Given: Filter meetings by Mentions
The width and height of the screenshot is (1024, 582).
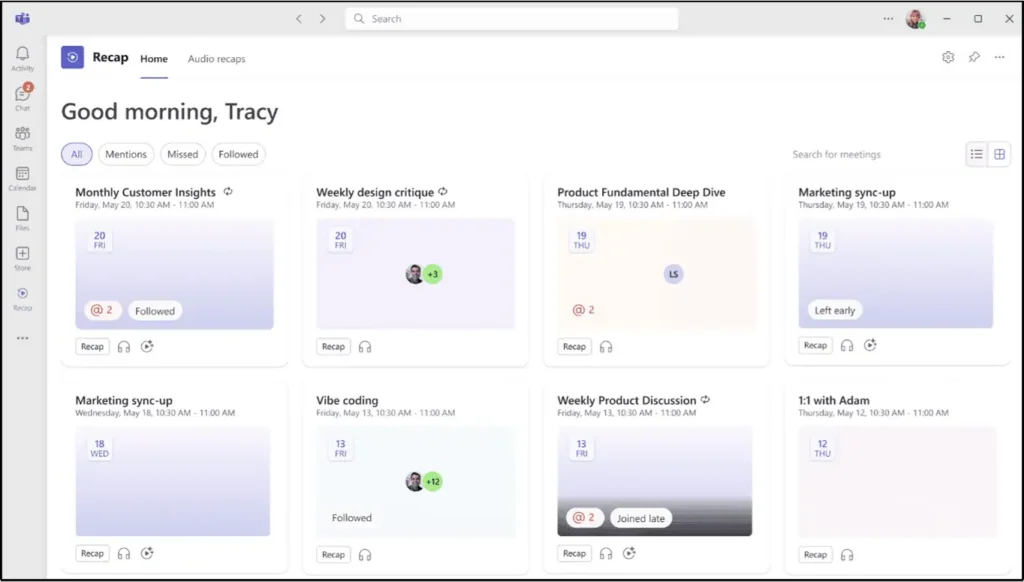Looking at the screenshot, I should [126, 154].
